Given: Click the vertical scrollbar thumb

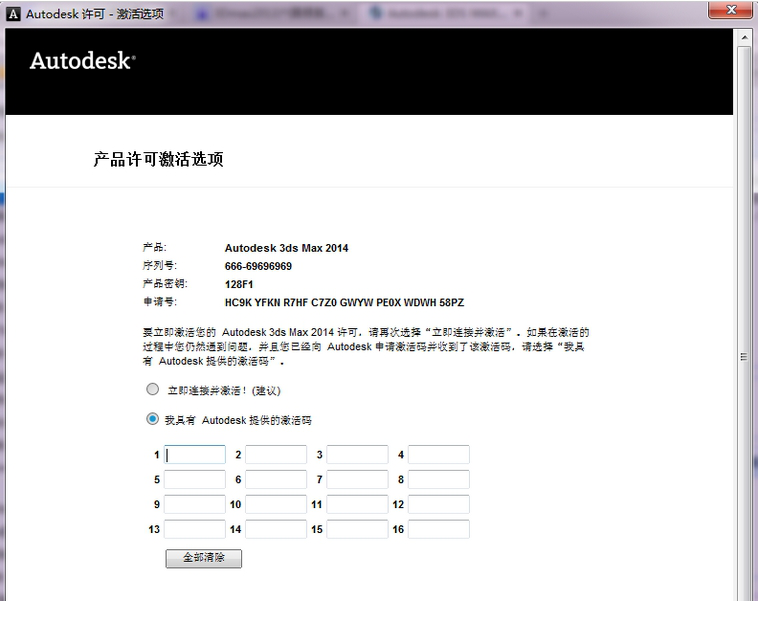Looking at the screenshot, I should click(744, 324).
